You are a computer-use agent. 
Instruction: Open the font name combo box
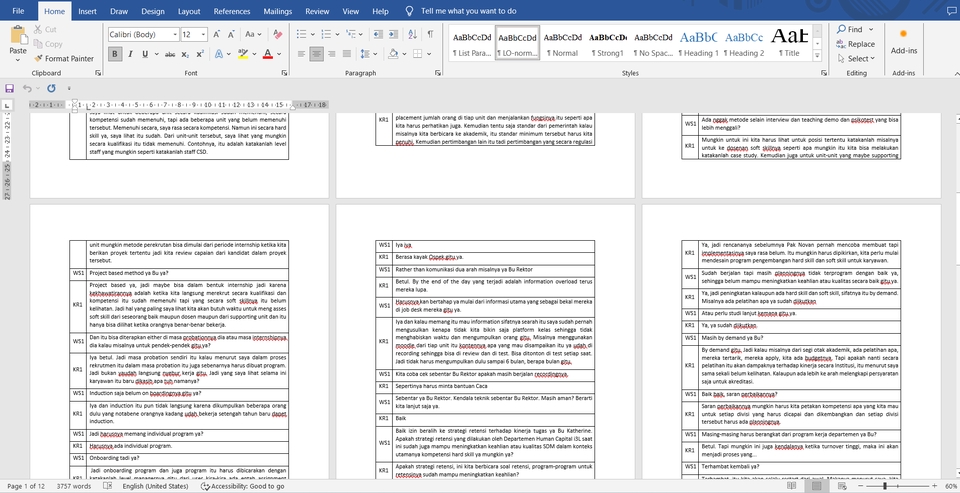(x=144, y=35)
